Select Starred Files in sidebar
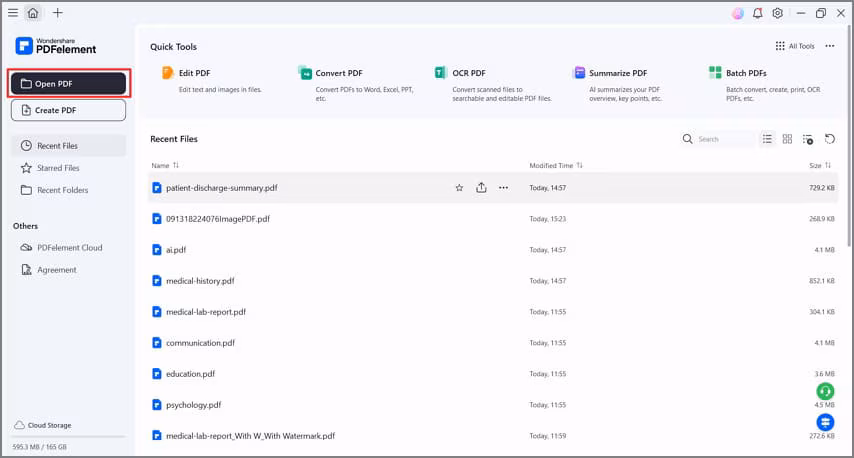This screenshot has width=854, height=458. (69, 168)
